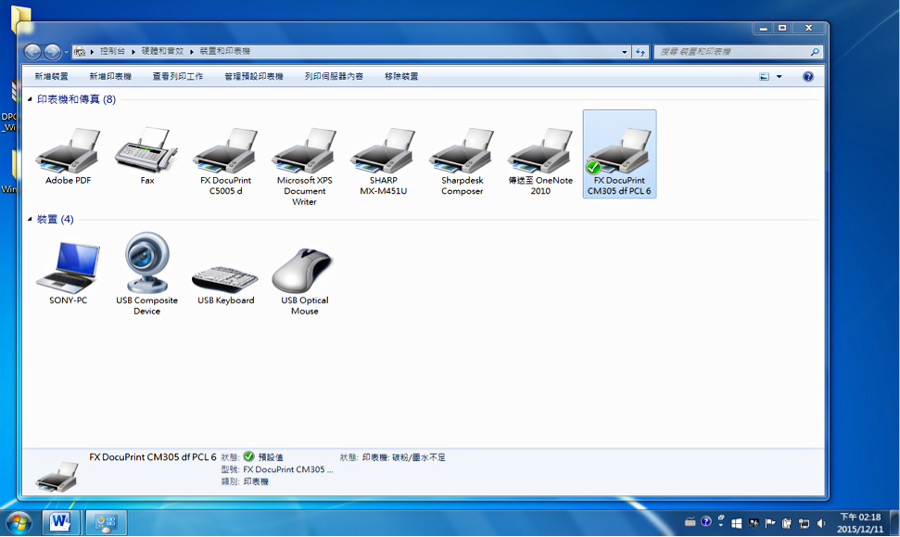Screen dimensions: 900x537
Task: Navigate to 硬體和音效 breadcrumb
Action: [162, 51]
